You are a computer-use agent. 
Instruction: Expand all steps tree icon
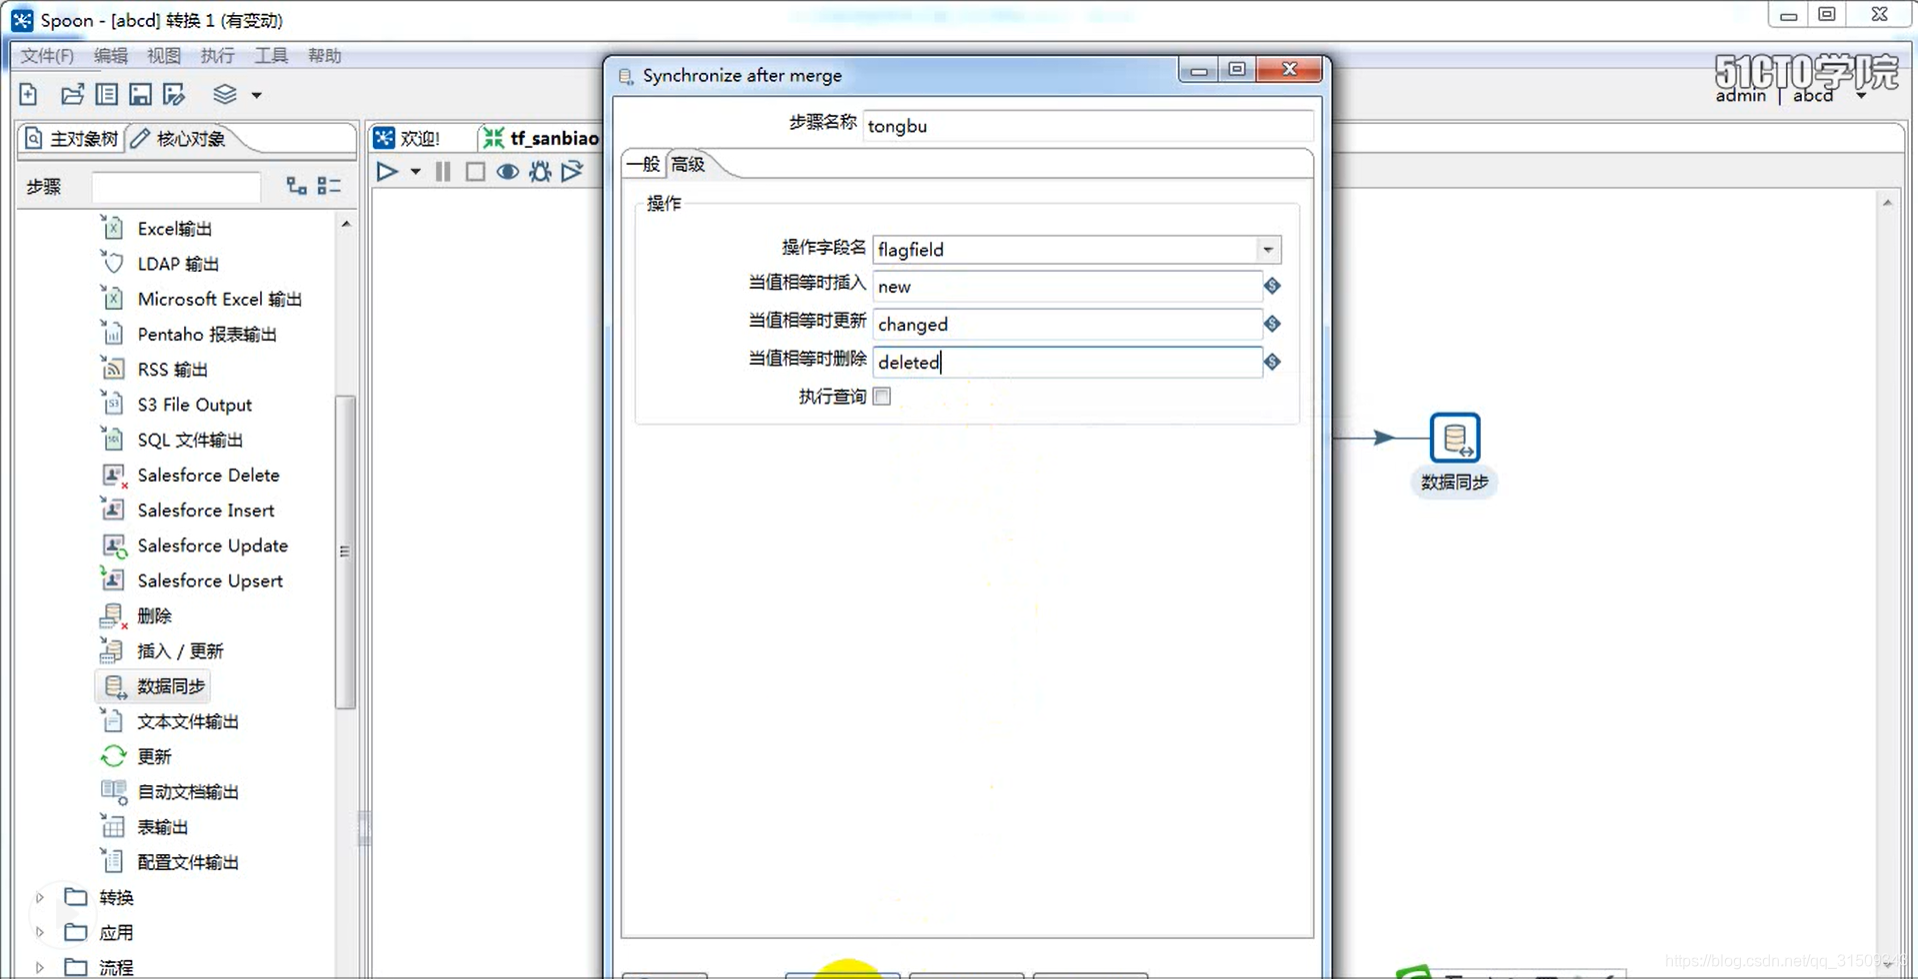pyautogui.click(x=296, y=186)
